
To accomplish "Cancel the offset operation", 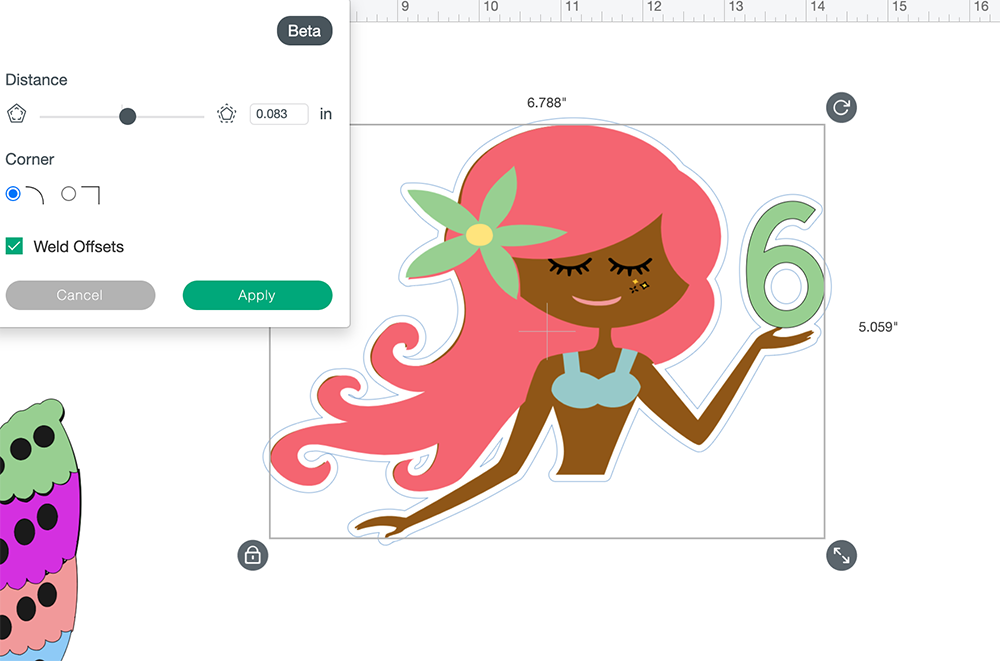I will click(x=80, y=295).
